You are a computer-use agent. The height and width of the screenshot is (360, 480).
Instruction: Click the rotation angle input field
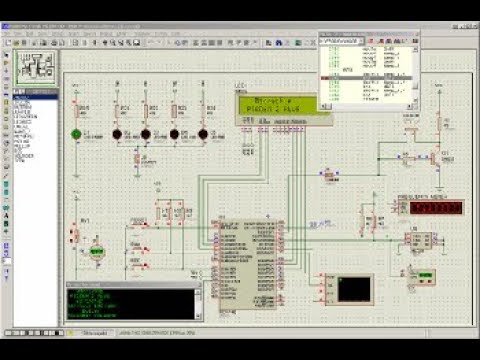pyautogui.click(x=6, y=261)
